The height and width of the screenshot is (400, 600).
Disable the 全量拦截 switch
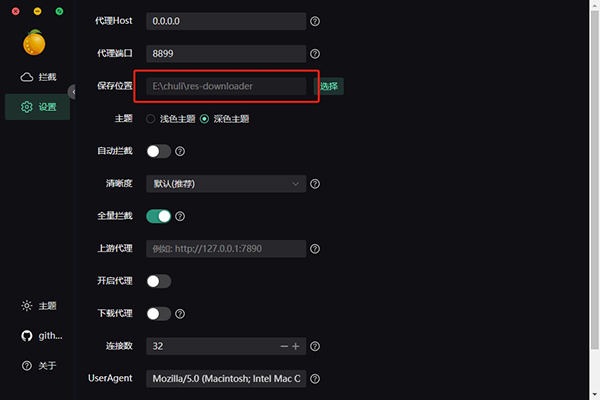[158, 216]
